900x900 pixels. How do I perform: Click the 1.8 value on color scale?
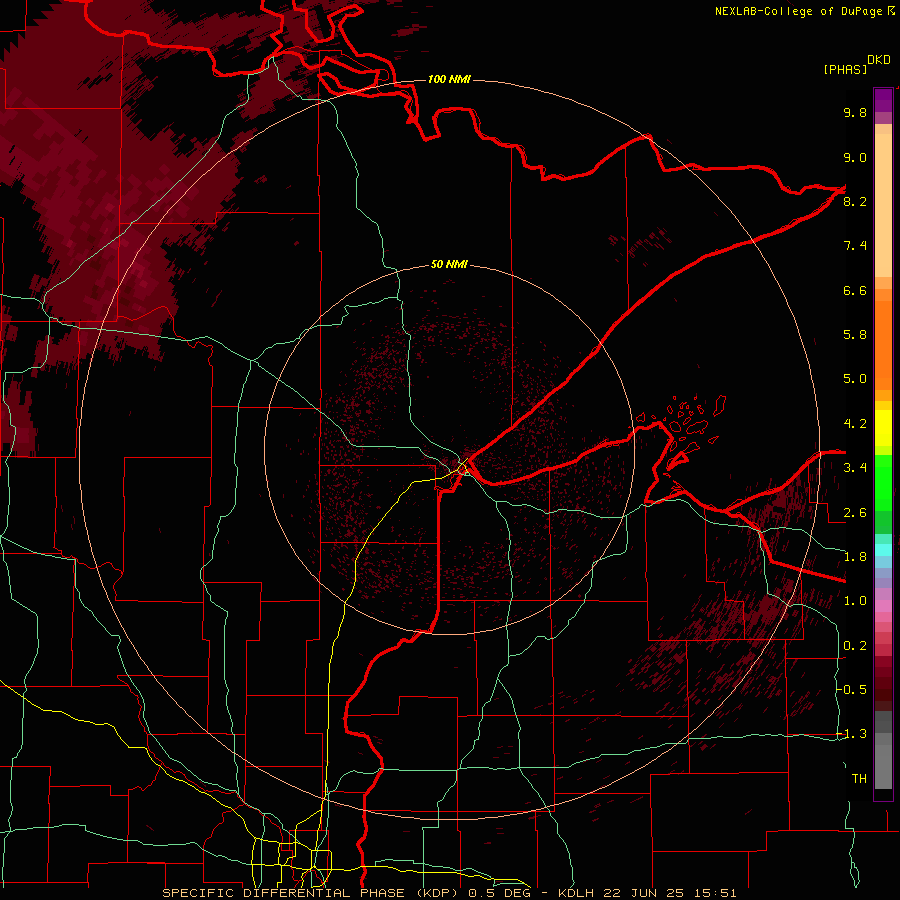855,557
